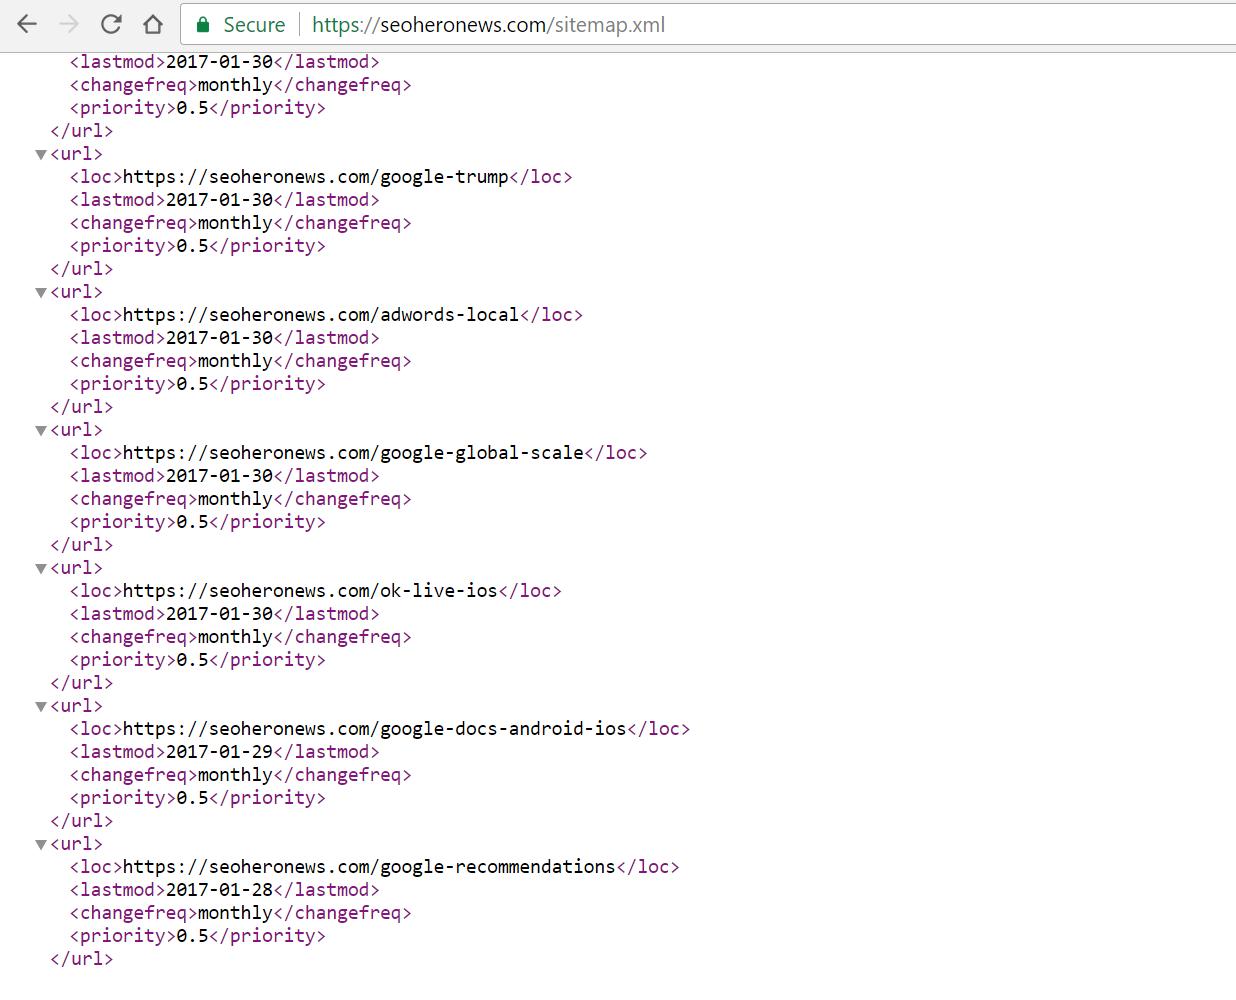Image resolution: width=1236 pixels, height=1000 pixels.
Task: Click lastmod line under google-trump
Action: (x=224, y=200)
